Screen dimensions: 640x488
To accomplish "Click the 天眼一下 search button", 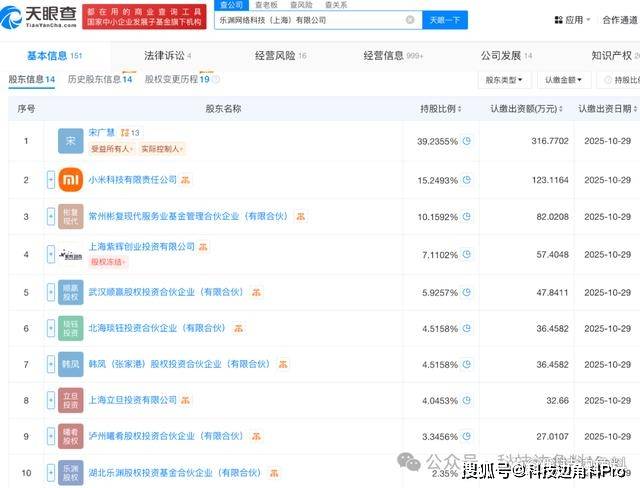I will [445, 20].
